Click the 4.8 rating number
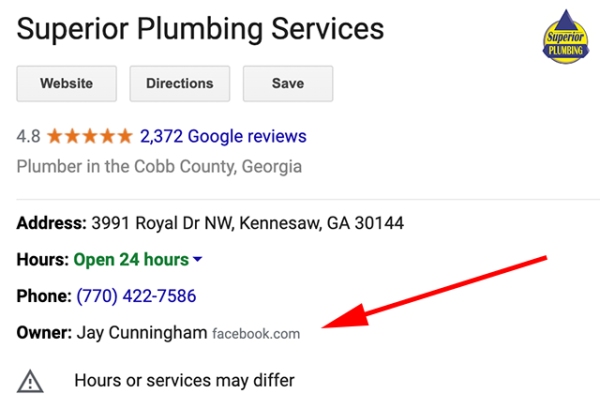600x409 pixels. 28,136
